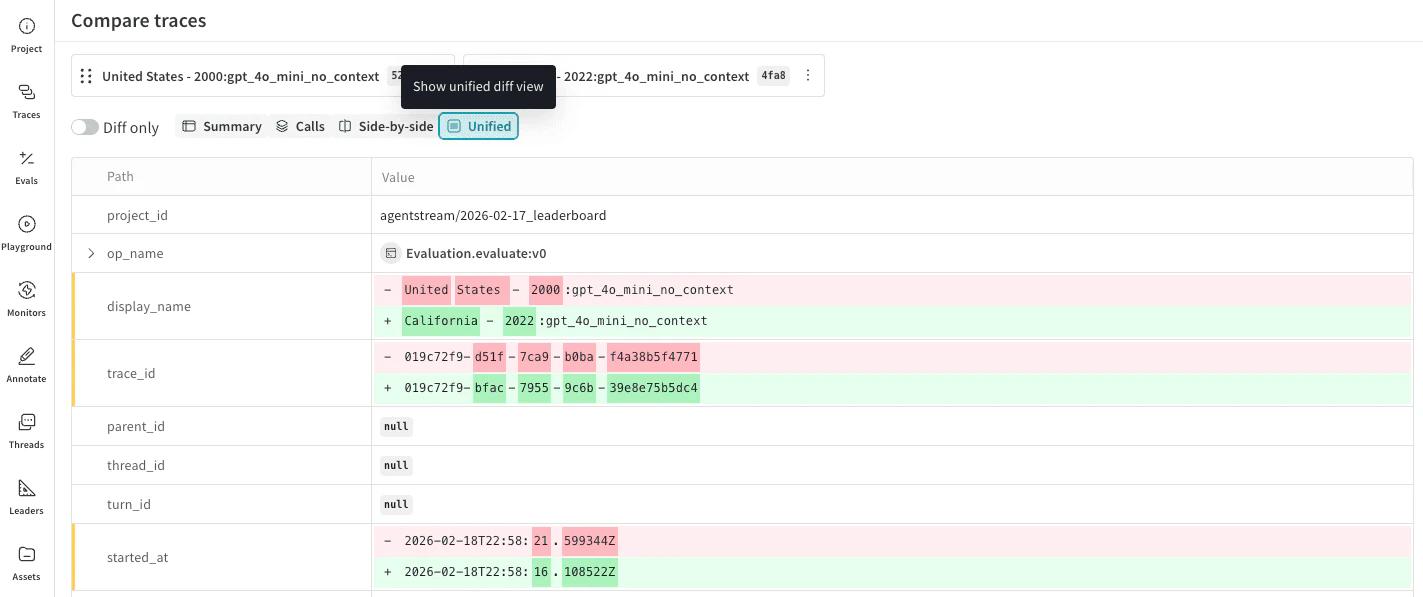Click the added trace_id ending 39e8e75b5dc4

(892, 388)
